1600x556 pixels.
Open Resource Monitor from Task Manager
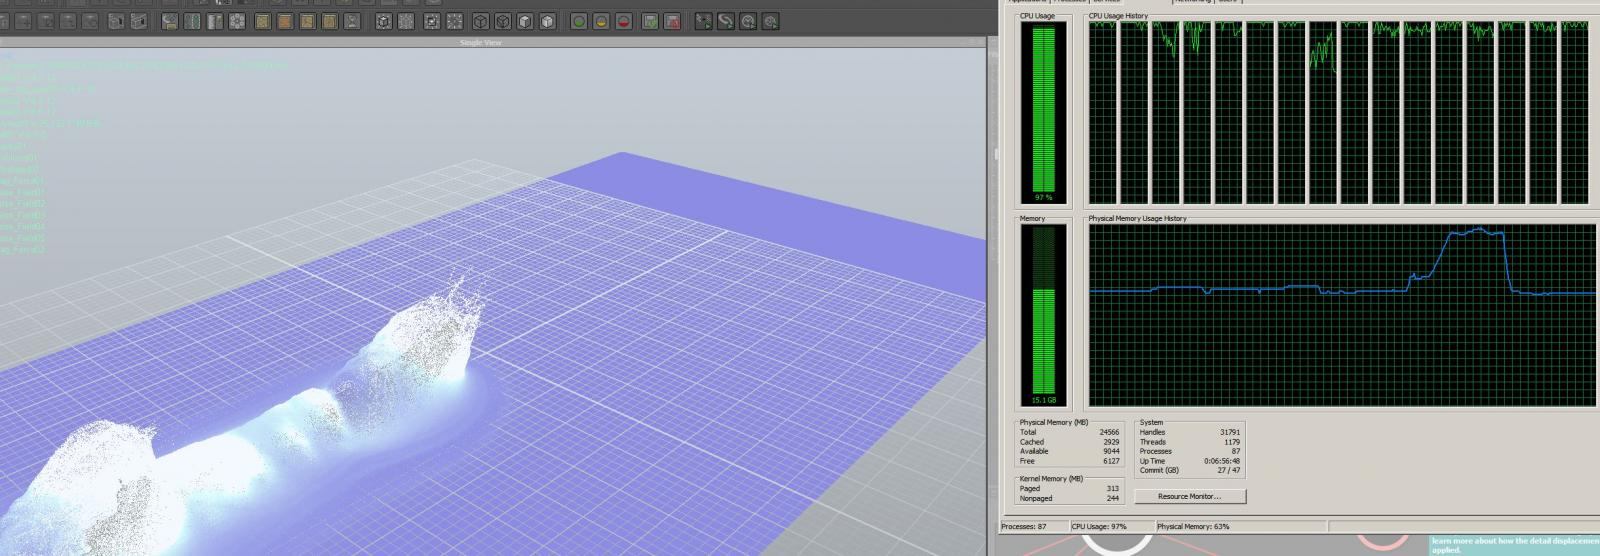1189,496
